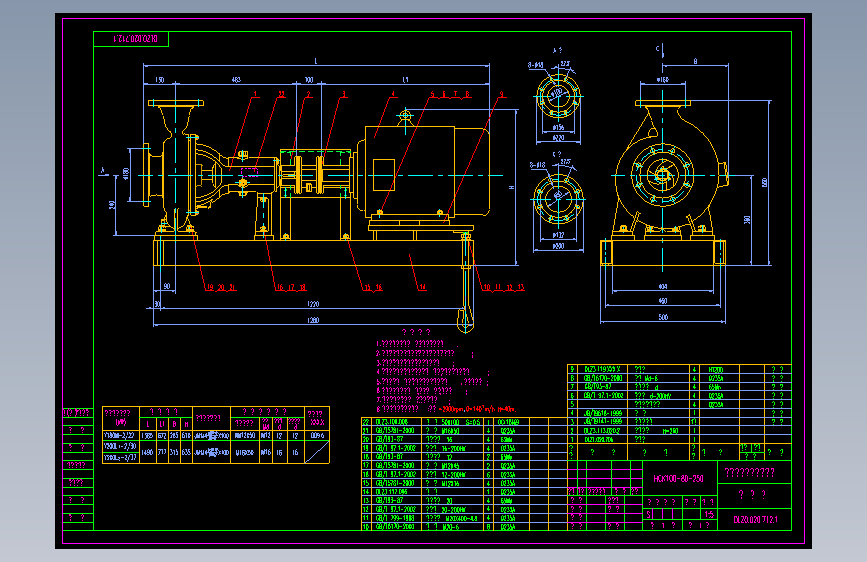Click the φ220 dimension of upper flange view
Screen dimensions: 867x562
[x=558, y=138]
